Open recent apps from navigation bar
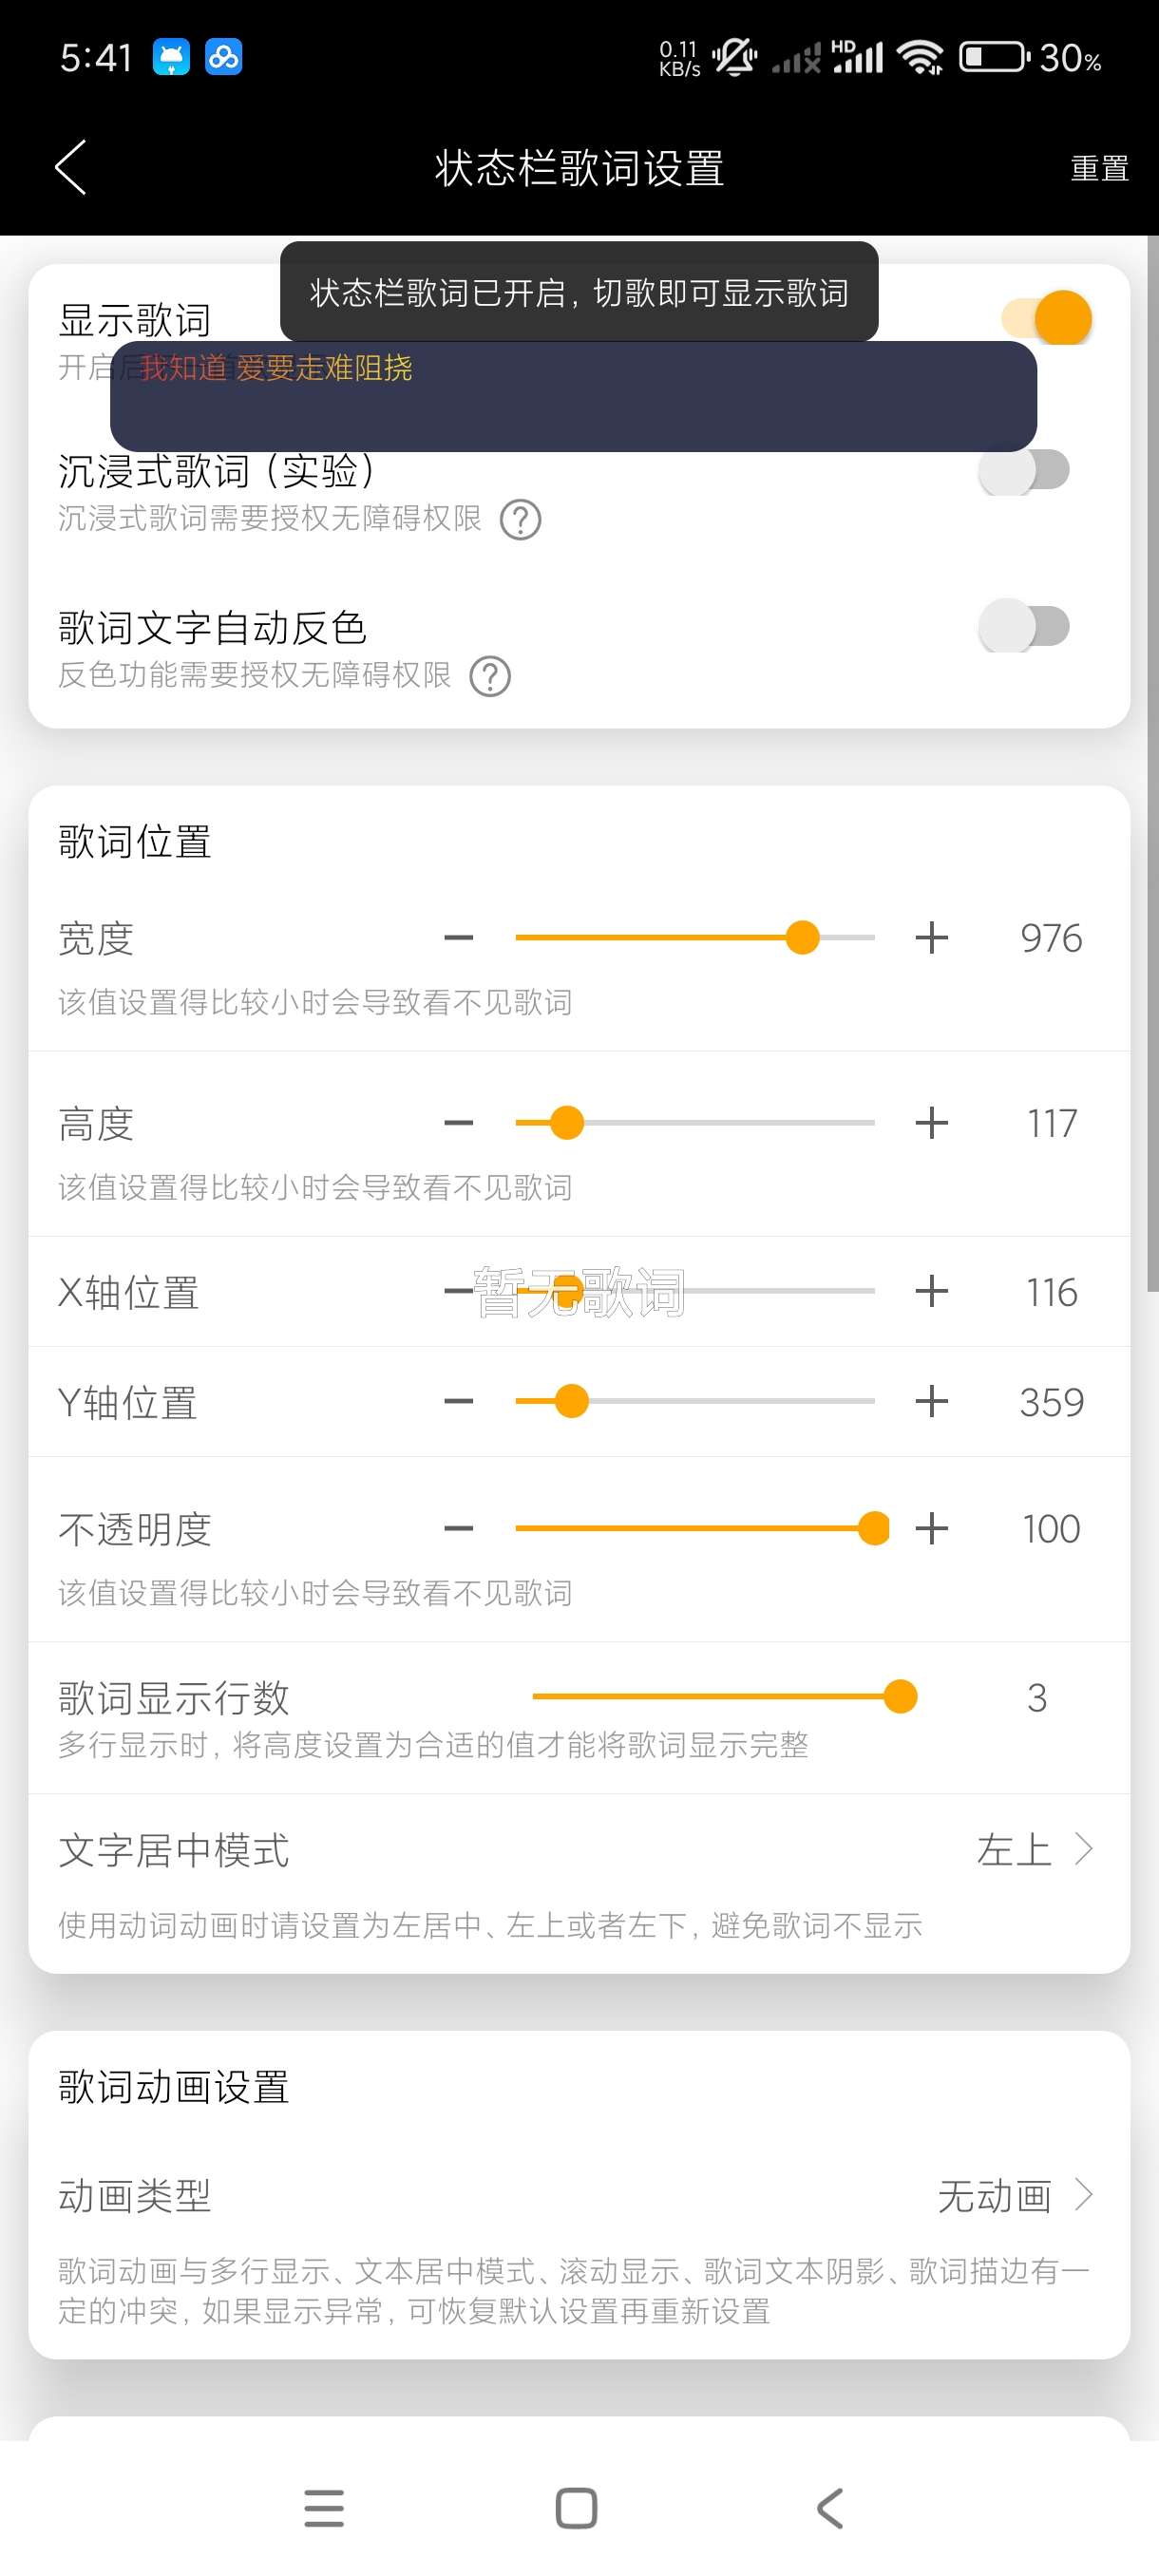The height and width of the screenshot is (2576, 1159). point(324,2508)
